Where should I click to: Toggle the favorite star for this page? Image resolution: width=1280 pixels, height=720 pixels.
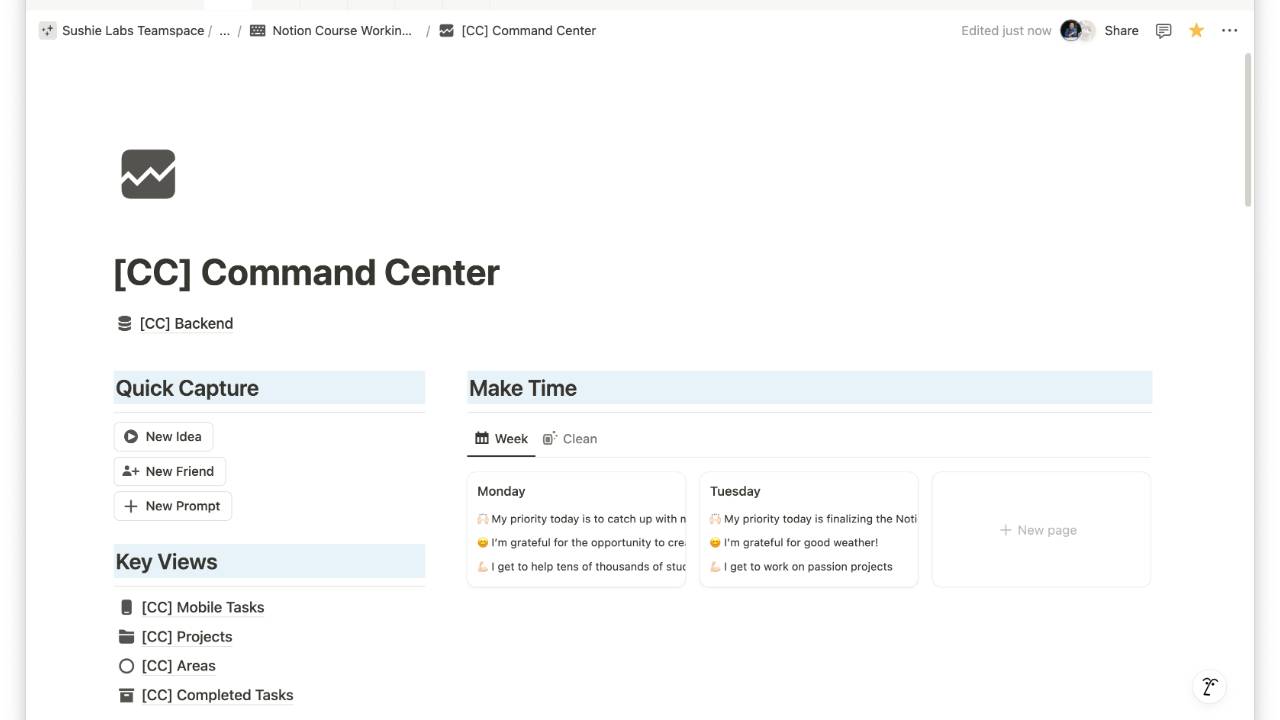point(1196,30)
